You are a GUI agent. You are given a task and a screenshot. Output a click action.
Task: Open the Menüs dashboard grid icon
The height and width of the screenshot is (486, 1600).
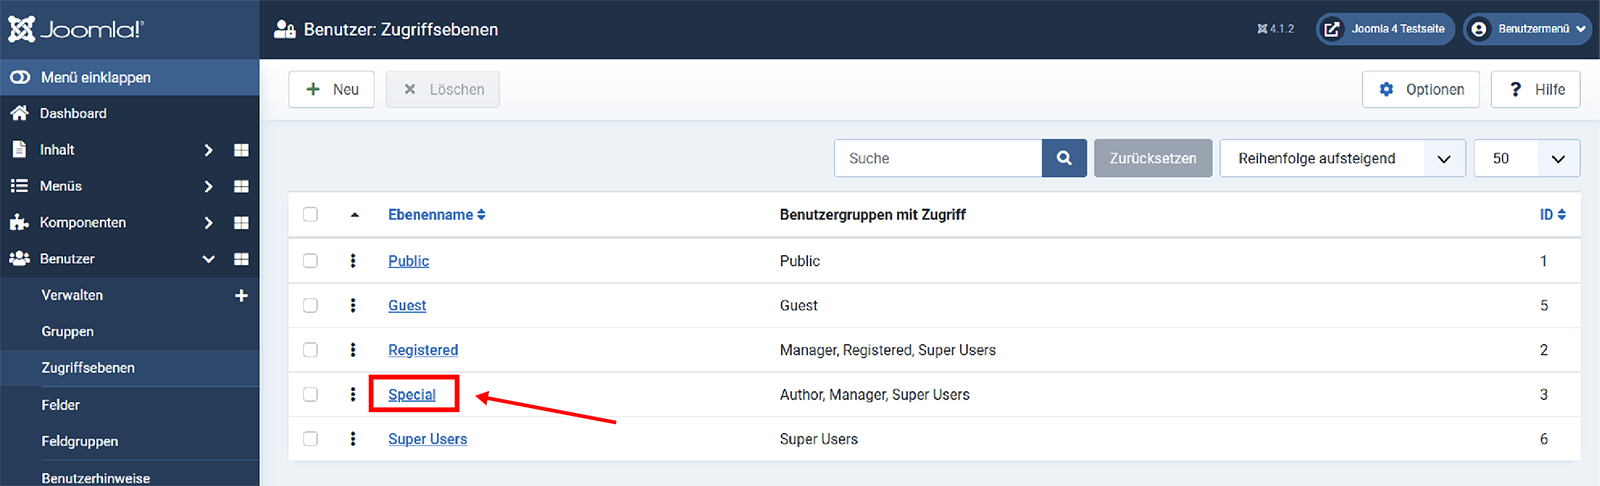point(241,186)
